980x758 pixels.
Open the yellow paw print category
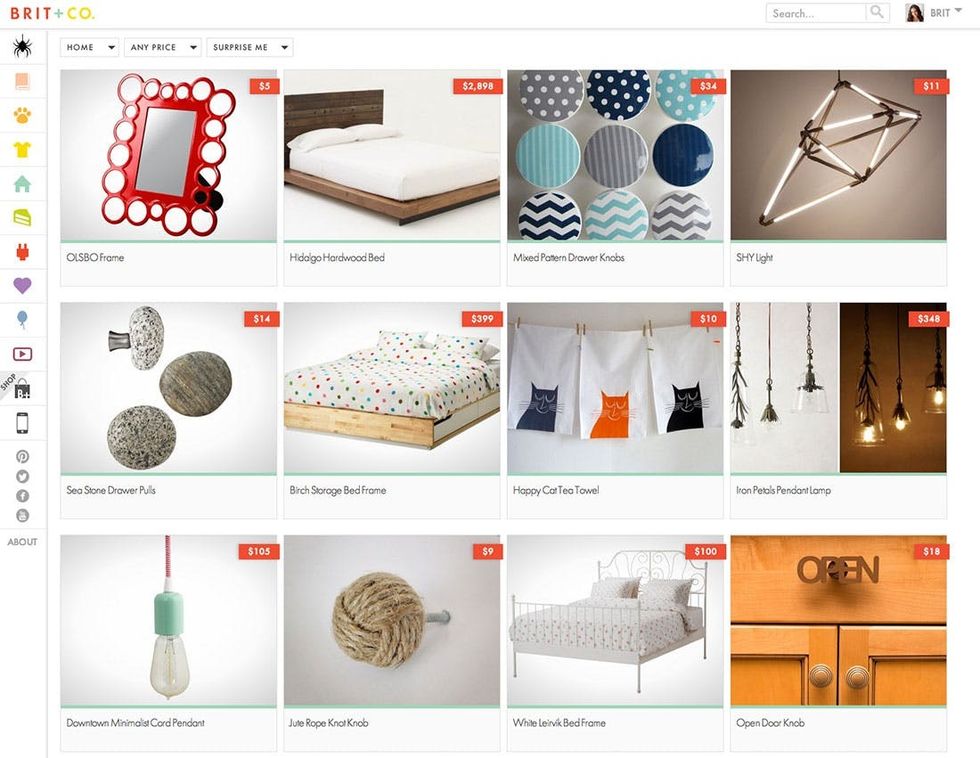click(x=22, y=115)
